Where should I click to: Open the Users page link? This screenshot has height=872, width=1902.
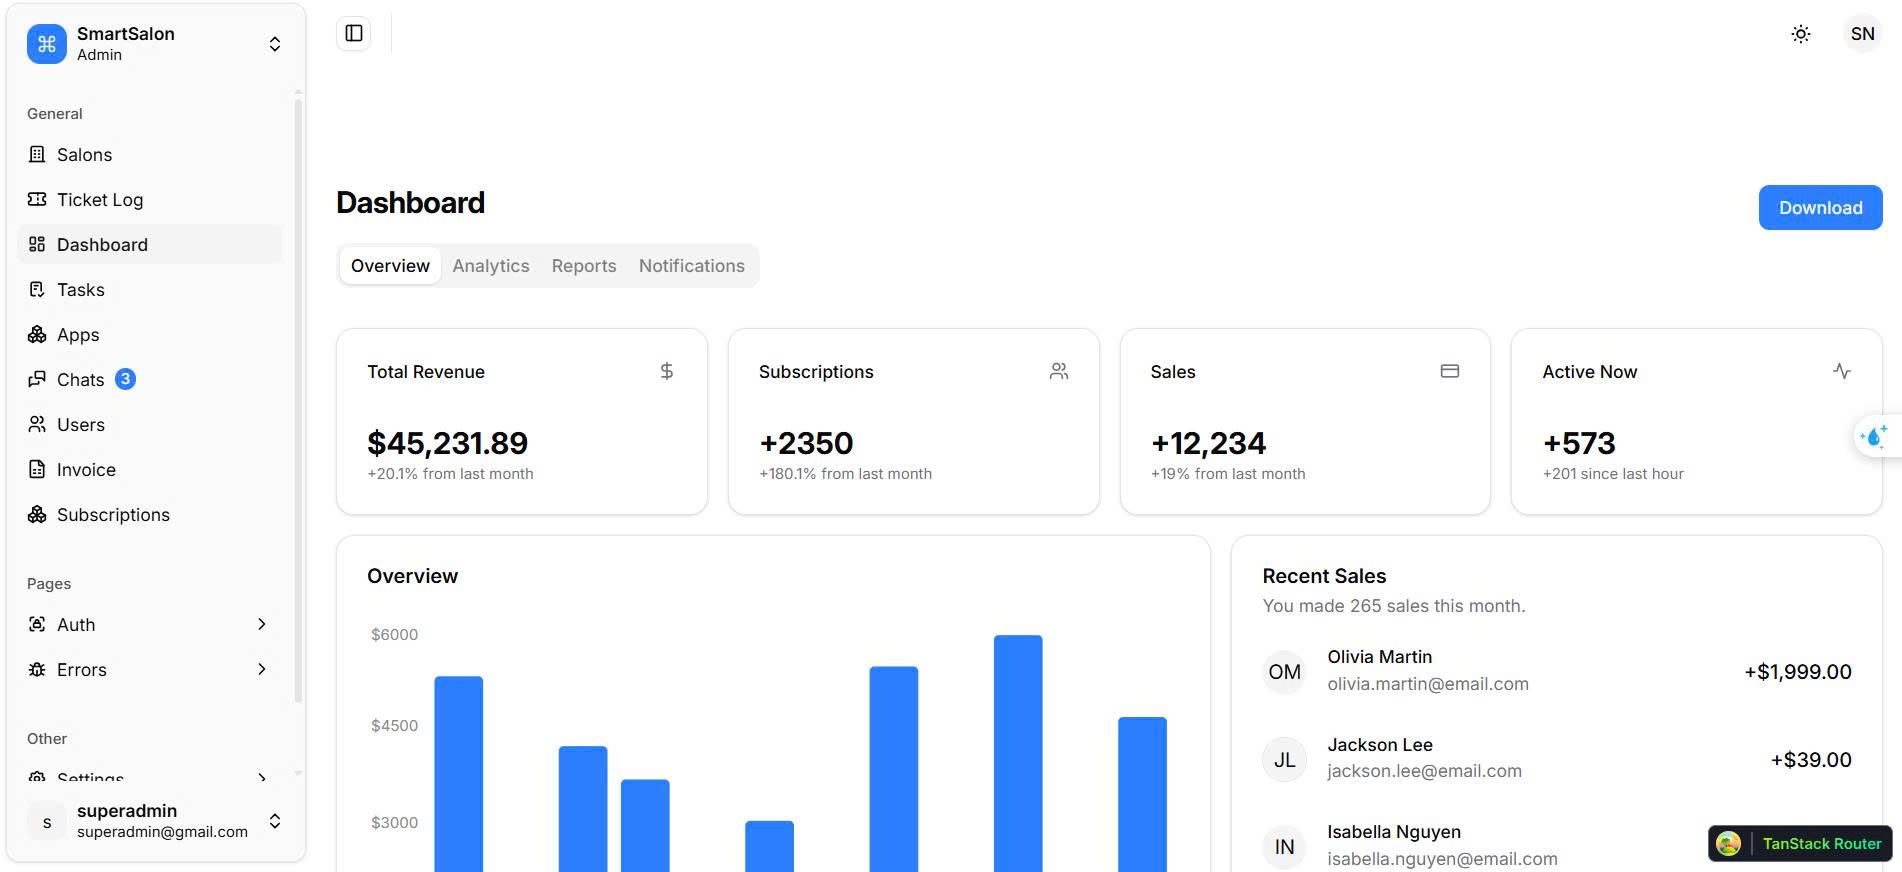point(150,424)
